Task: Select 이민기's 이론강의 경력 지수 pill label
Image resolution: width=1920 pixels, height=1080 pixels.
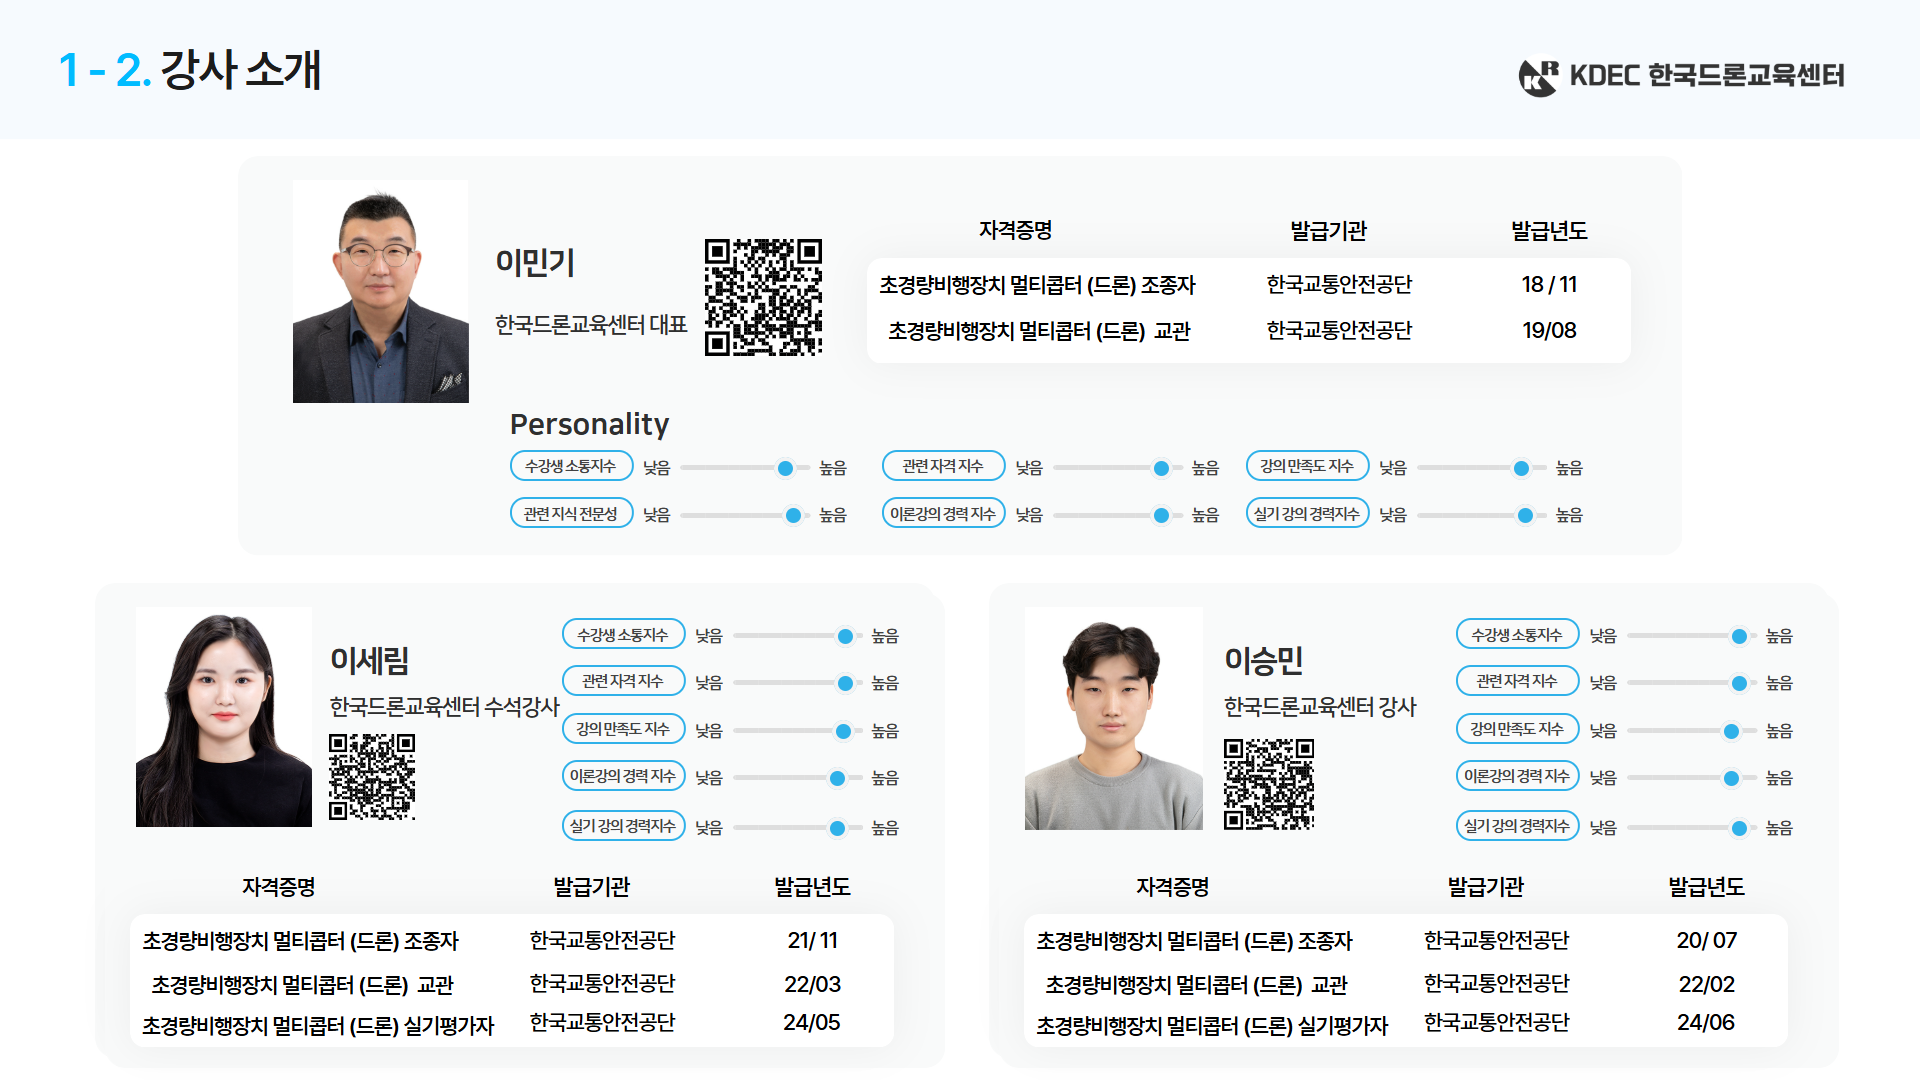Action: (943, 513)
